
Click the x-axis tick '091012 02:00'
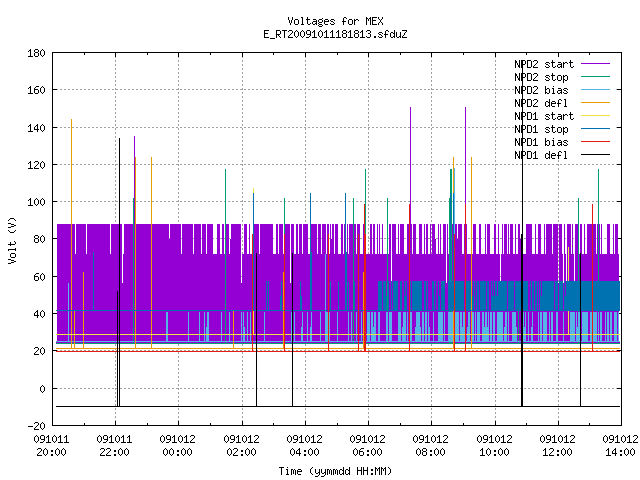[x=242, y=446]
